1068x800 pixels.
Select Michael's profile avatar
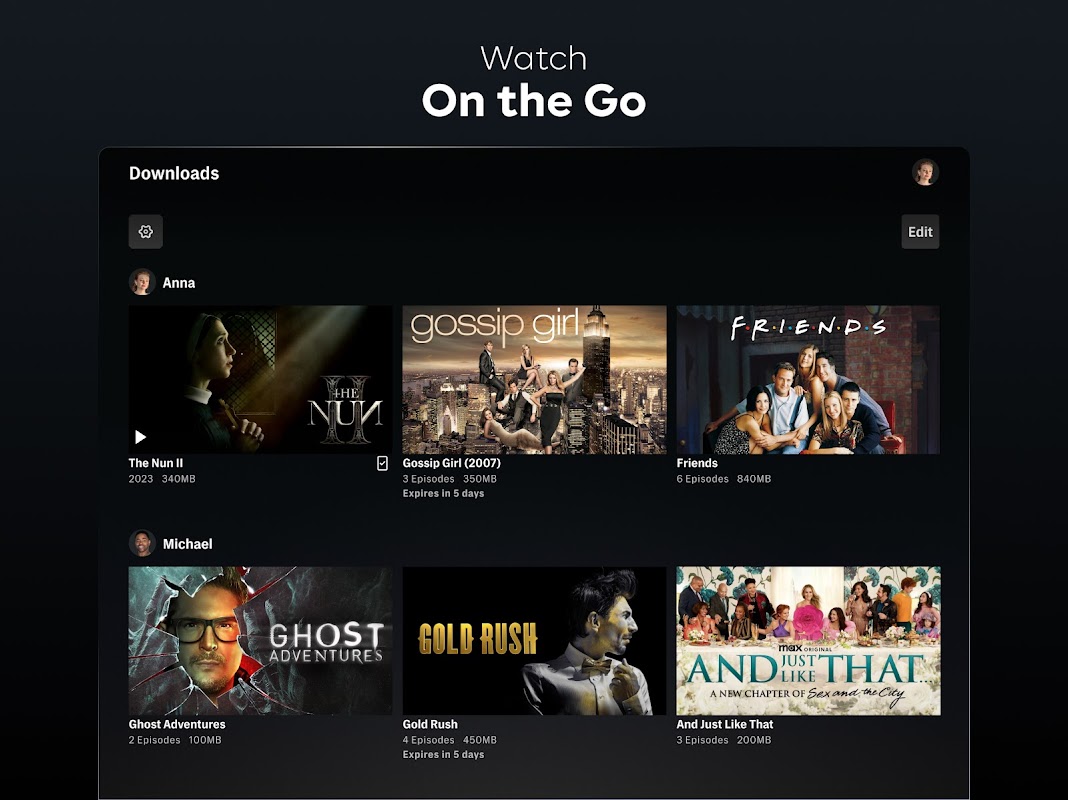pos(142,543)
